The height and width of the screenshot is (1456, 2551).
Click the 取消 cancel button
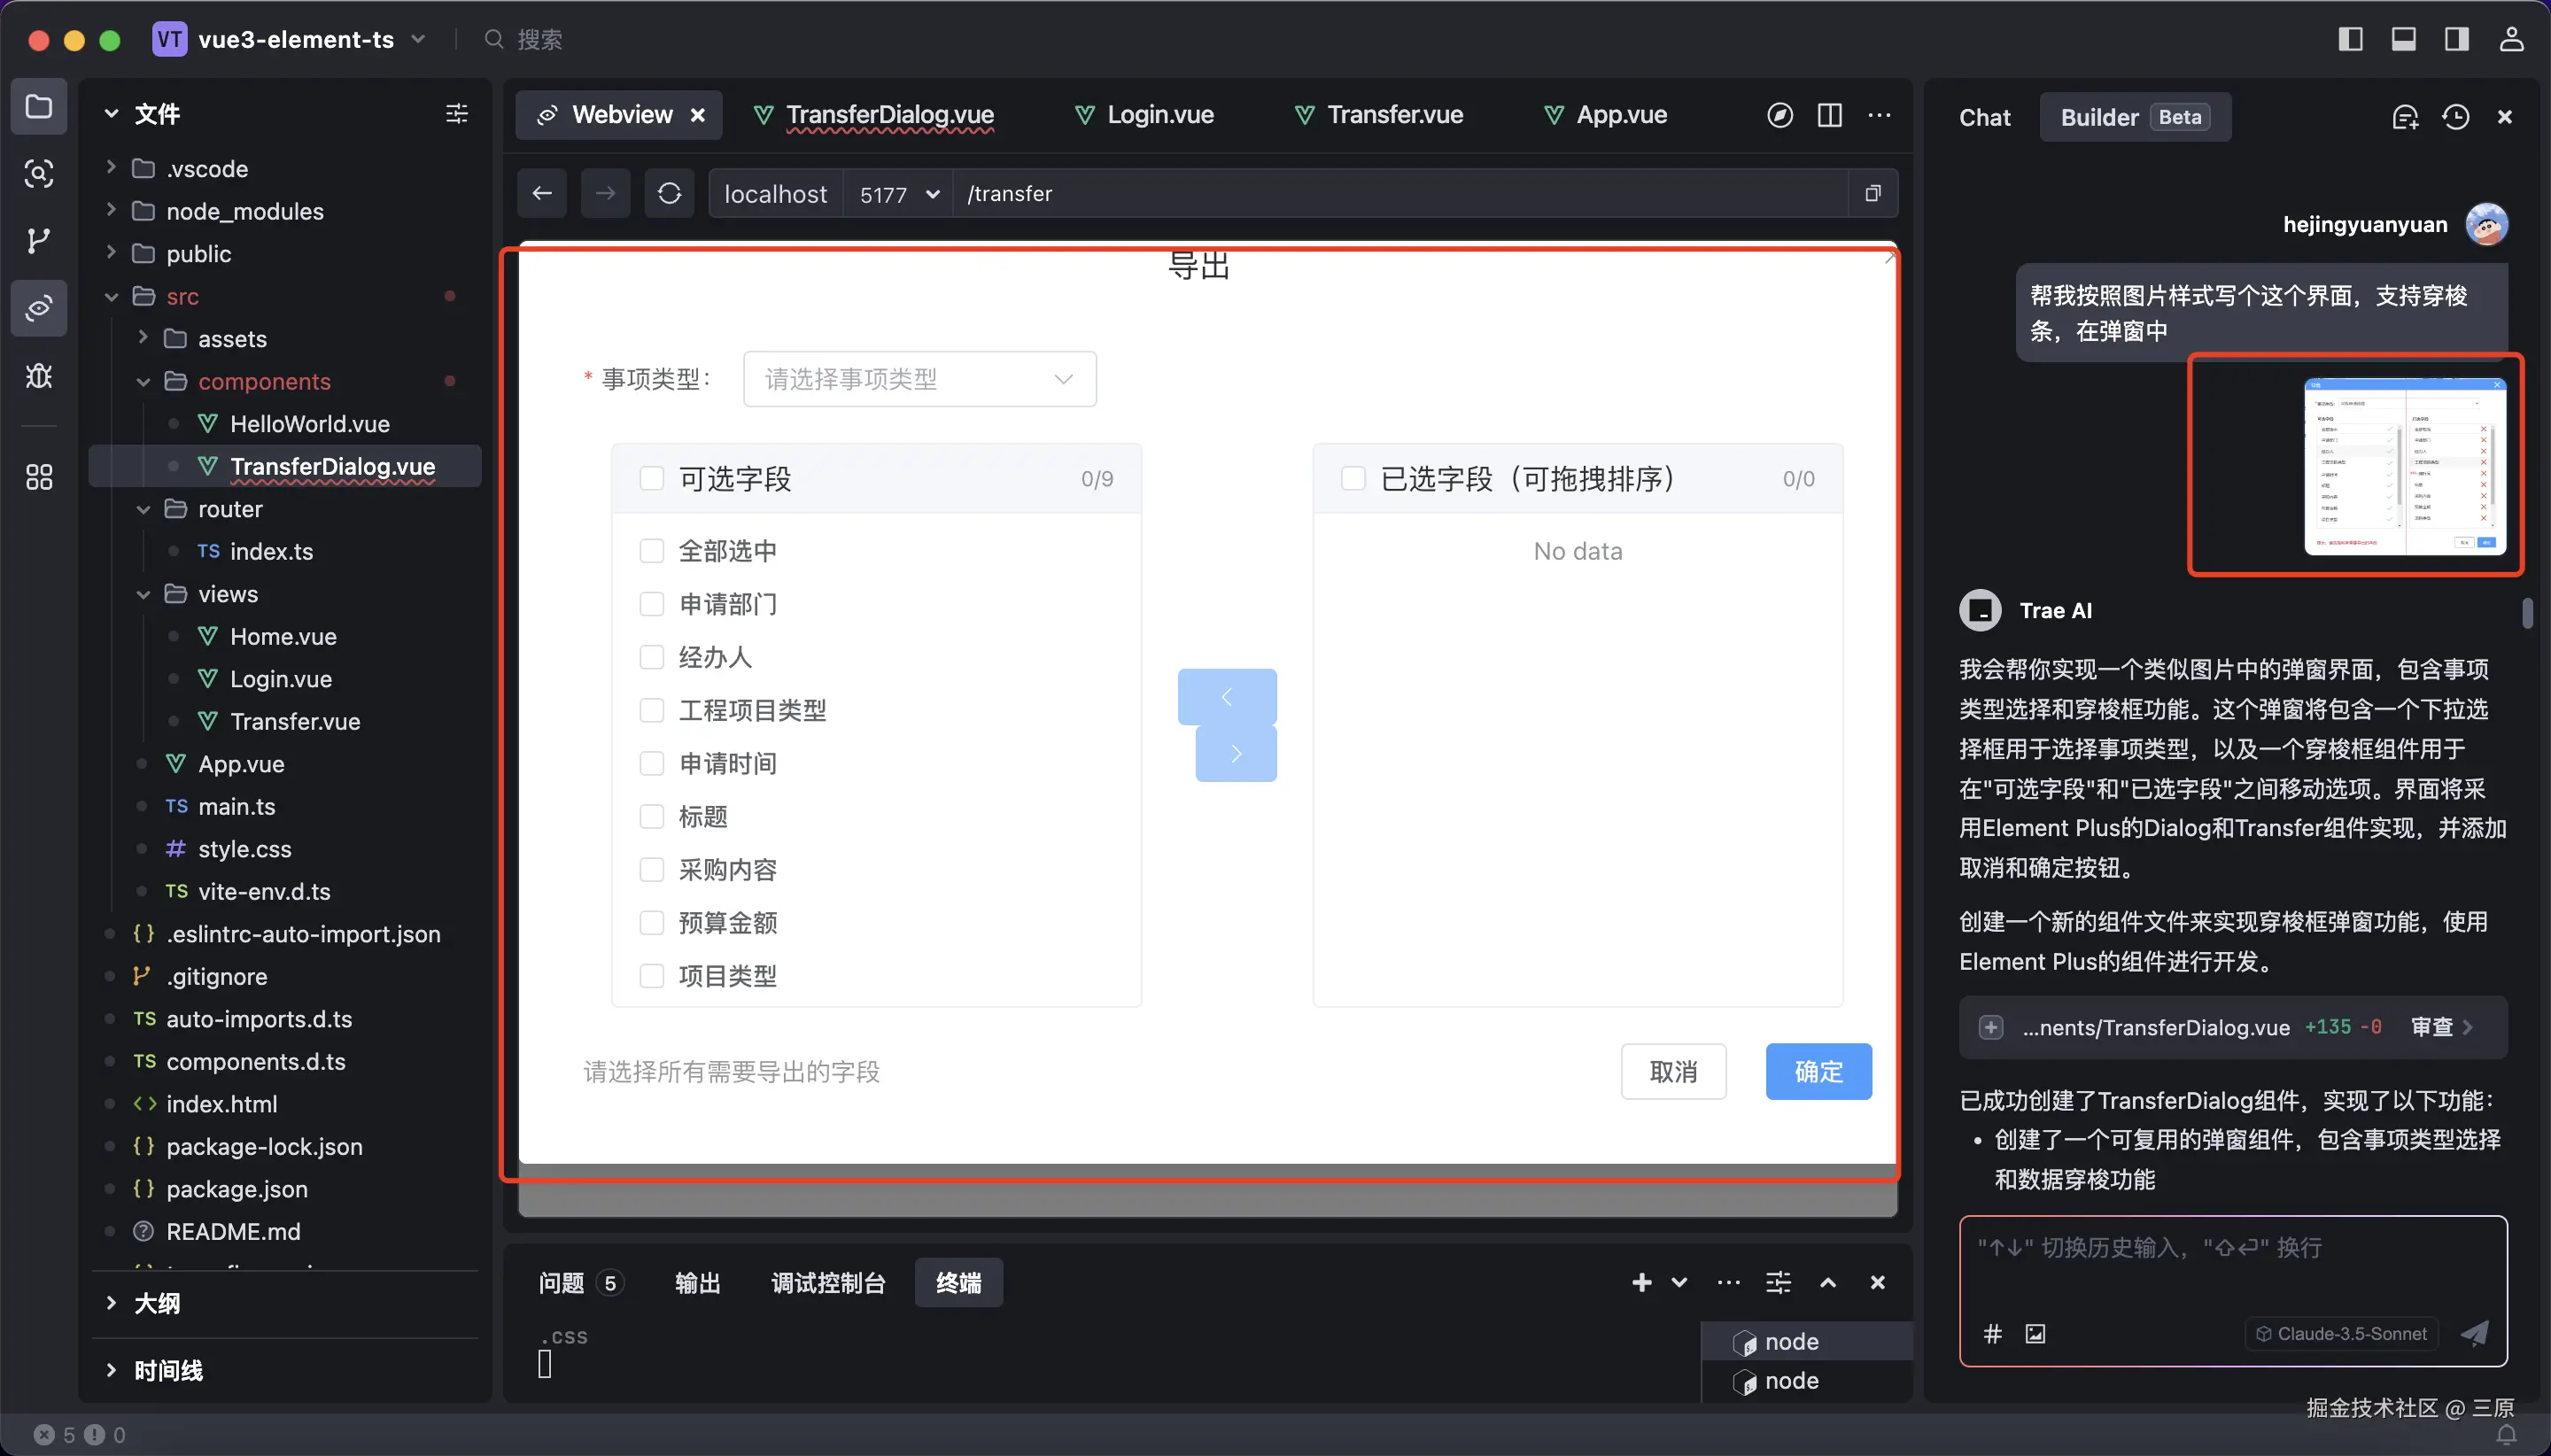(x=1673, y=1071)
